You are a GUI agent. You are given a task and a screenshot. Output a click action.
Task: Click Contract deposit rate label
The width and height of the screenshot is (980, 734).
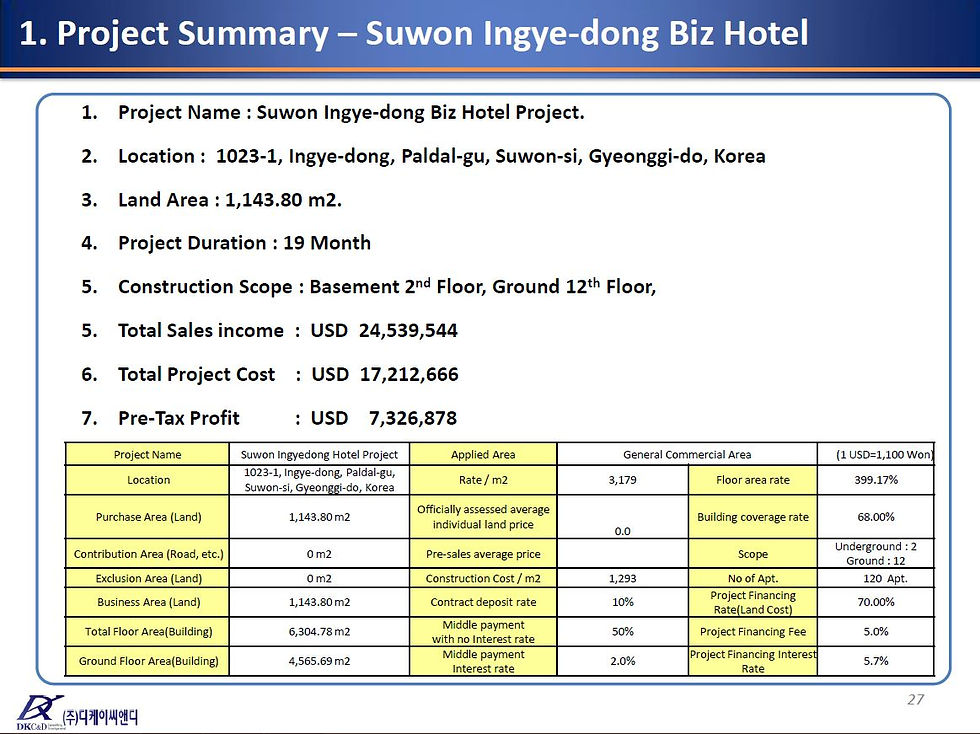click(x=483, y=602)
